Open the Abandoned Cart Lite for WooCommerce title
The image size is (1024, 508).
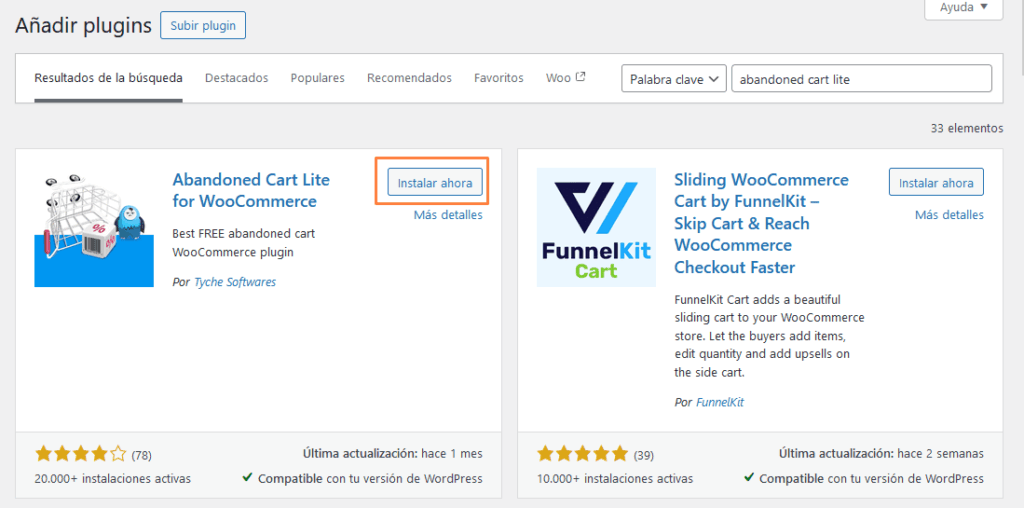coord(251,189)
